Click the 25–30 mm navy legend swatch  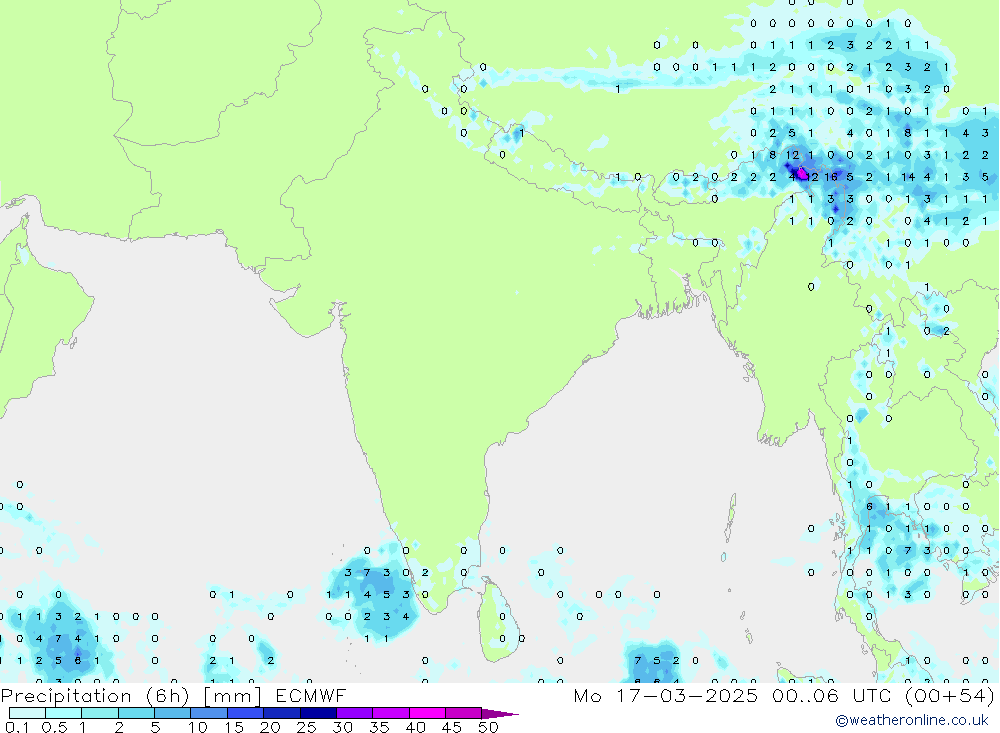click(x=318, y=713)
